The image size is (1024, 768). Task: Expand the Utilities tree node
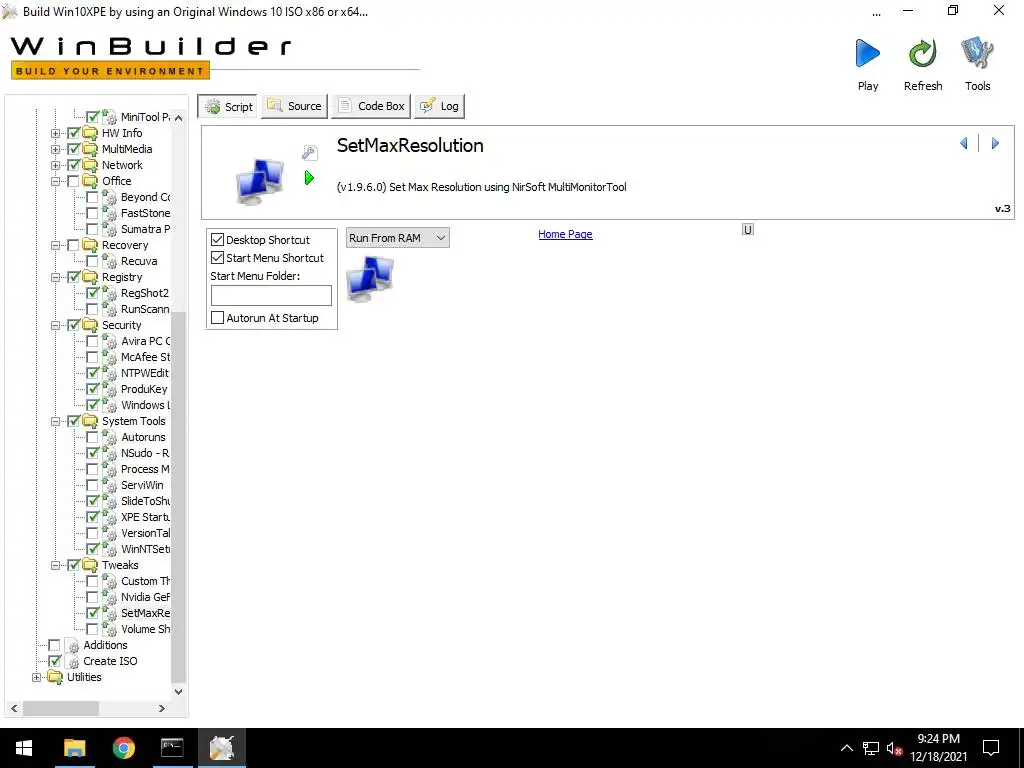(37, 677)
